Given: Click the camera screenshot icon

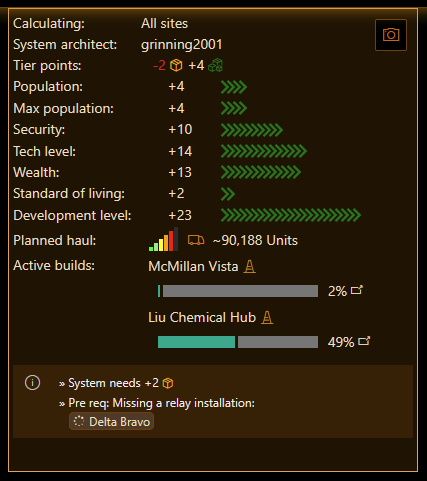Looking at the screenshot, I should coord(391,35).
